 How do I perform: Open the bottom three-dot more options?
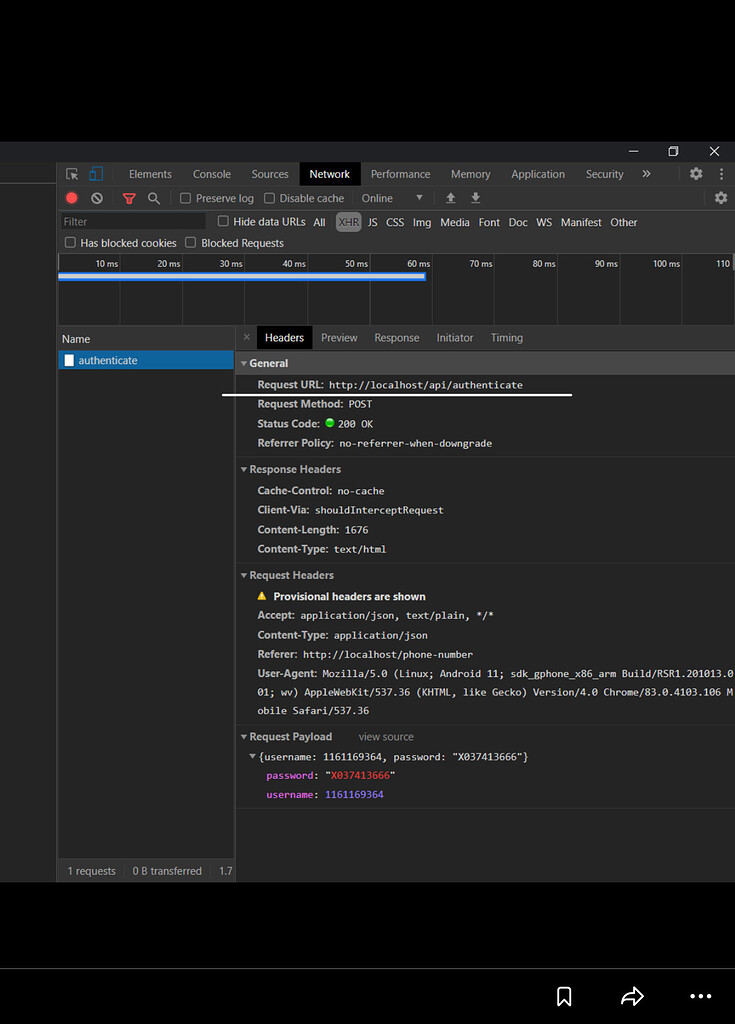coord(700,996)
